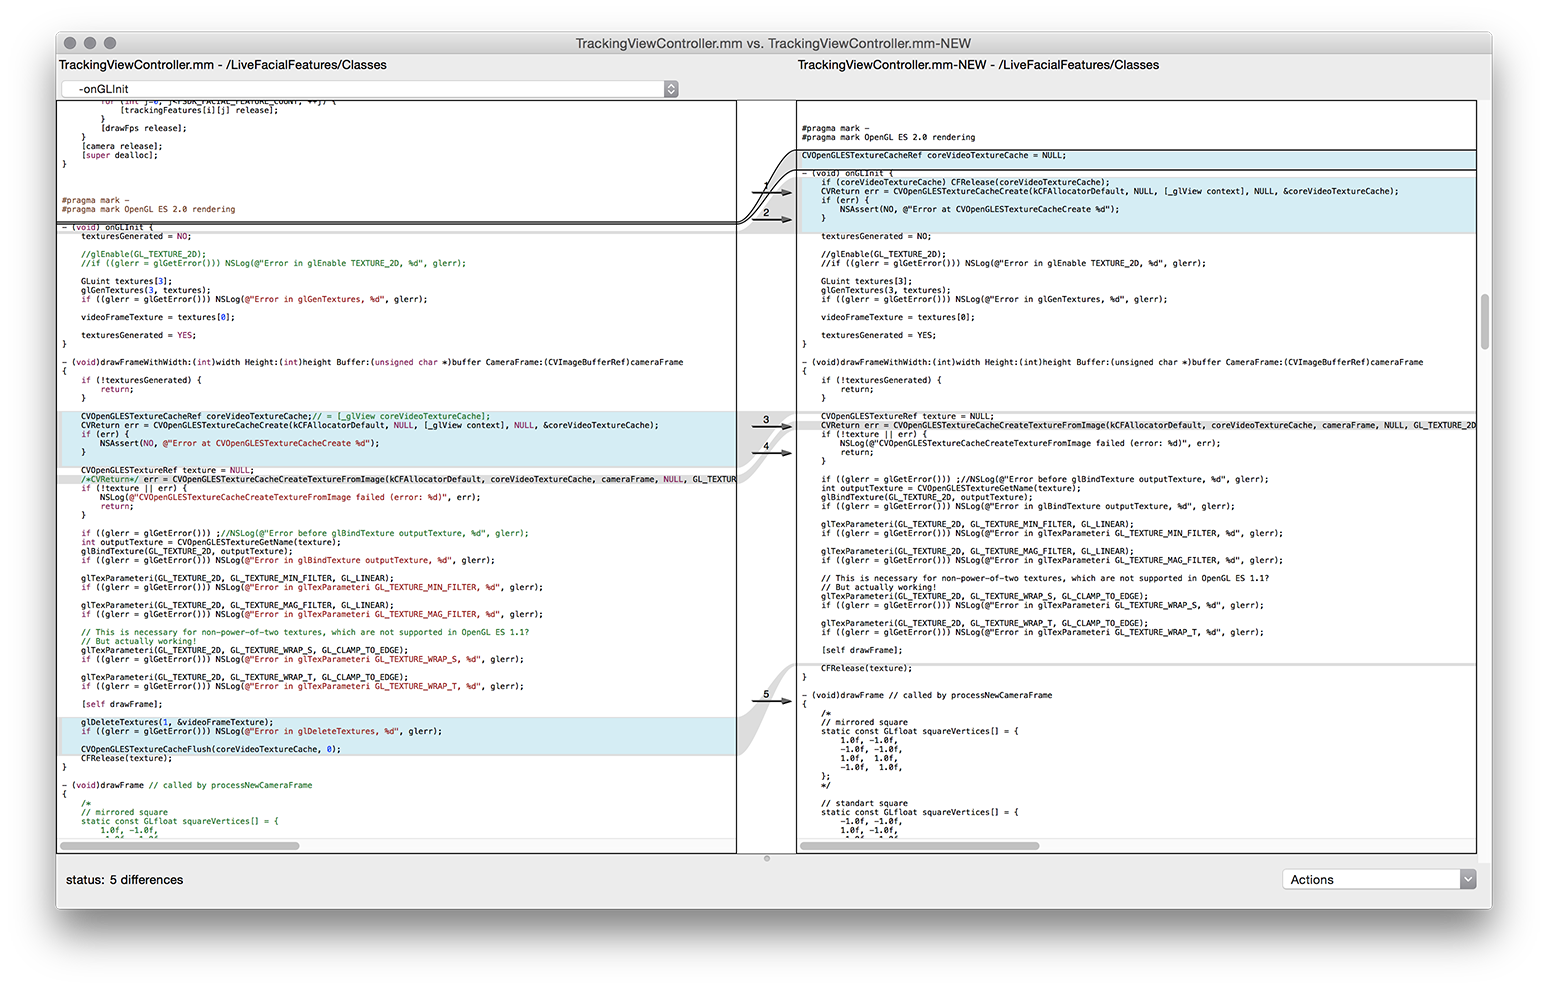Click the status 5 differences text

point(125,880)
